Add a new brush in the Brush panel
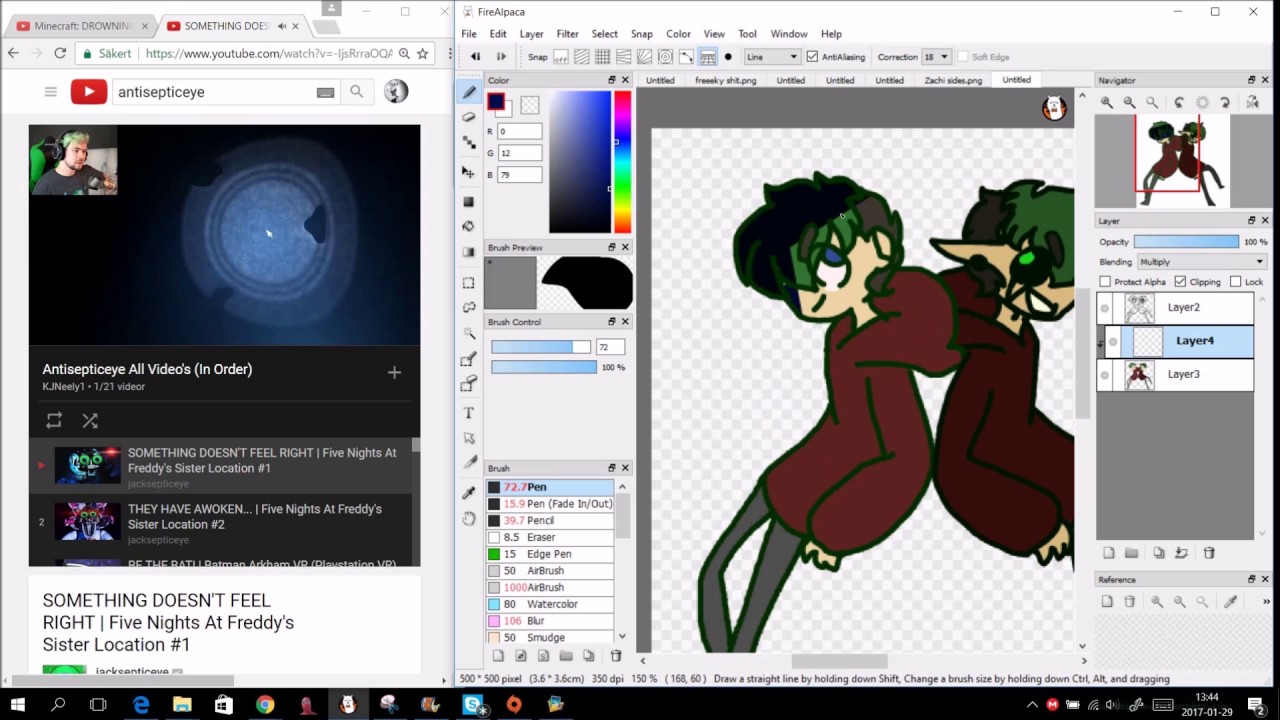The image size is (1280, 720). 498,656
